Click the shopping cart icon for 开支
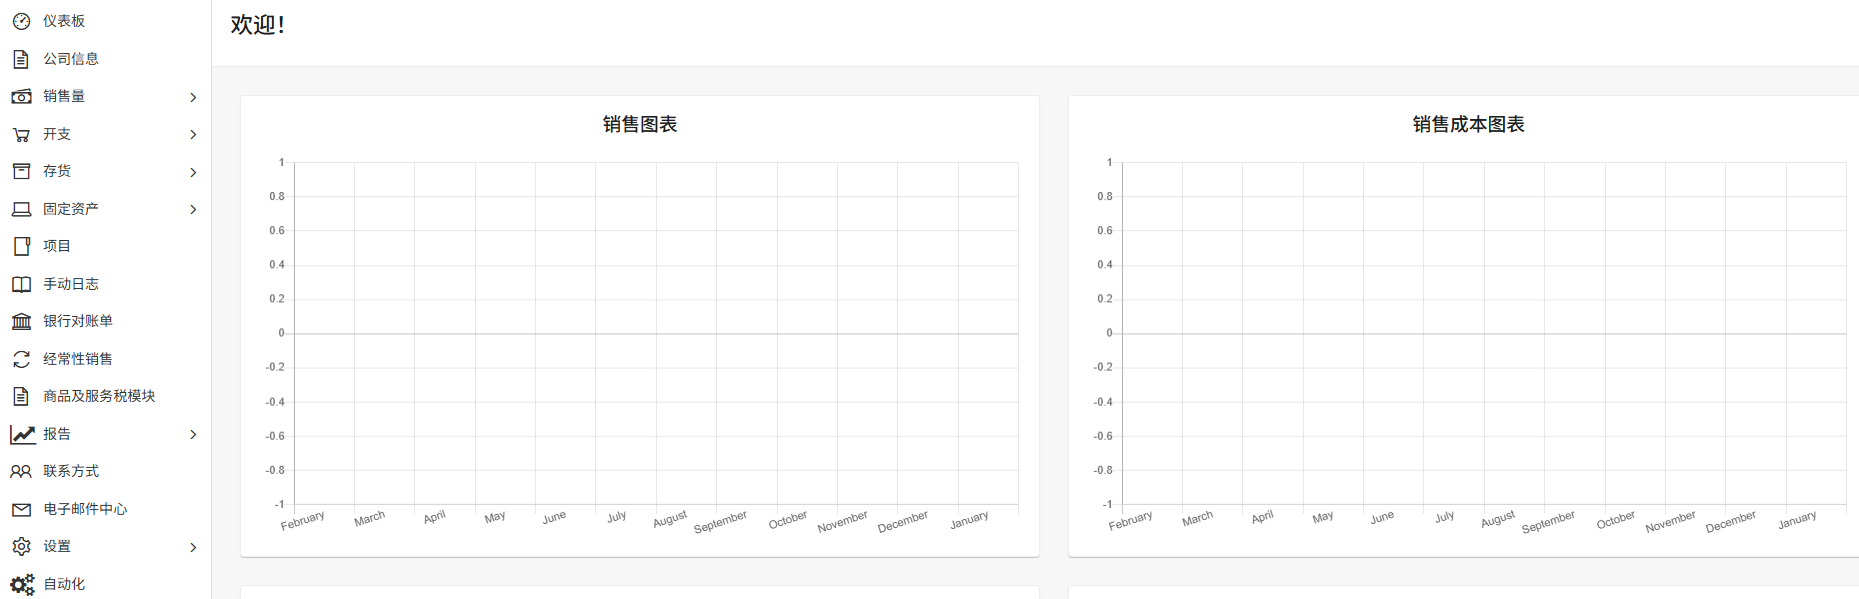 [x=21, y=134]
